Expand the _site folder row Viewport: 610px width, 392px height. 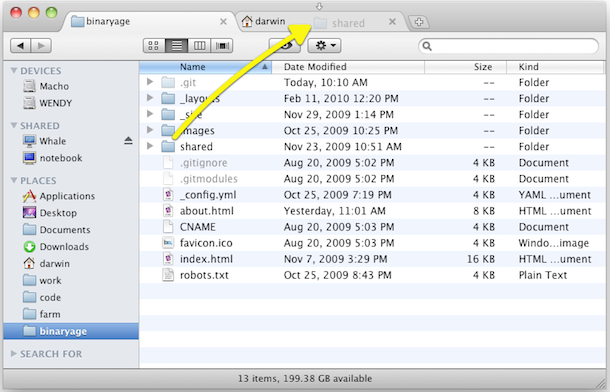tap(150, 114)
